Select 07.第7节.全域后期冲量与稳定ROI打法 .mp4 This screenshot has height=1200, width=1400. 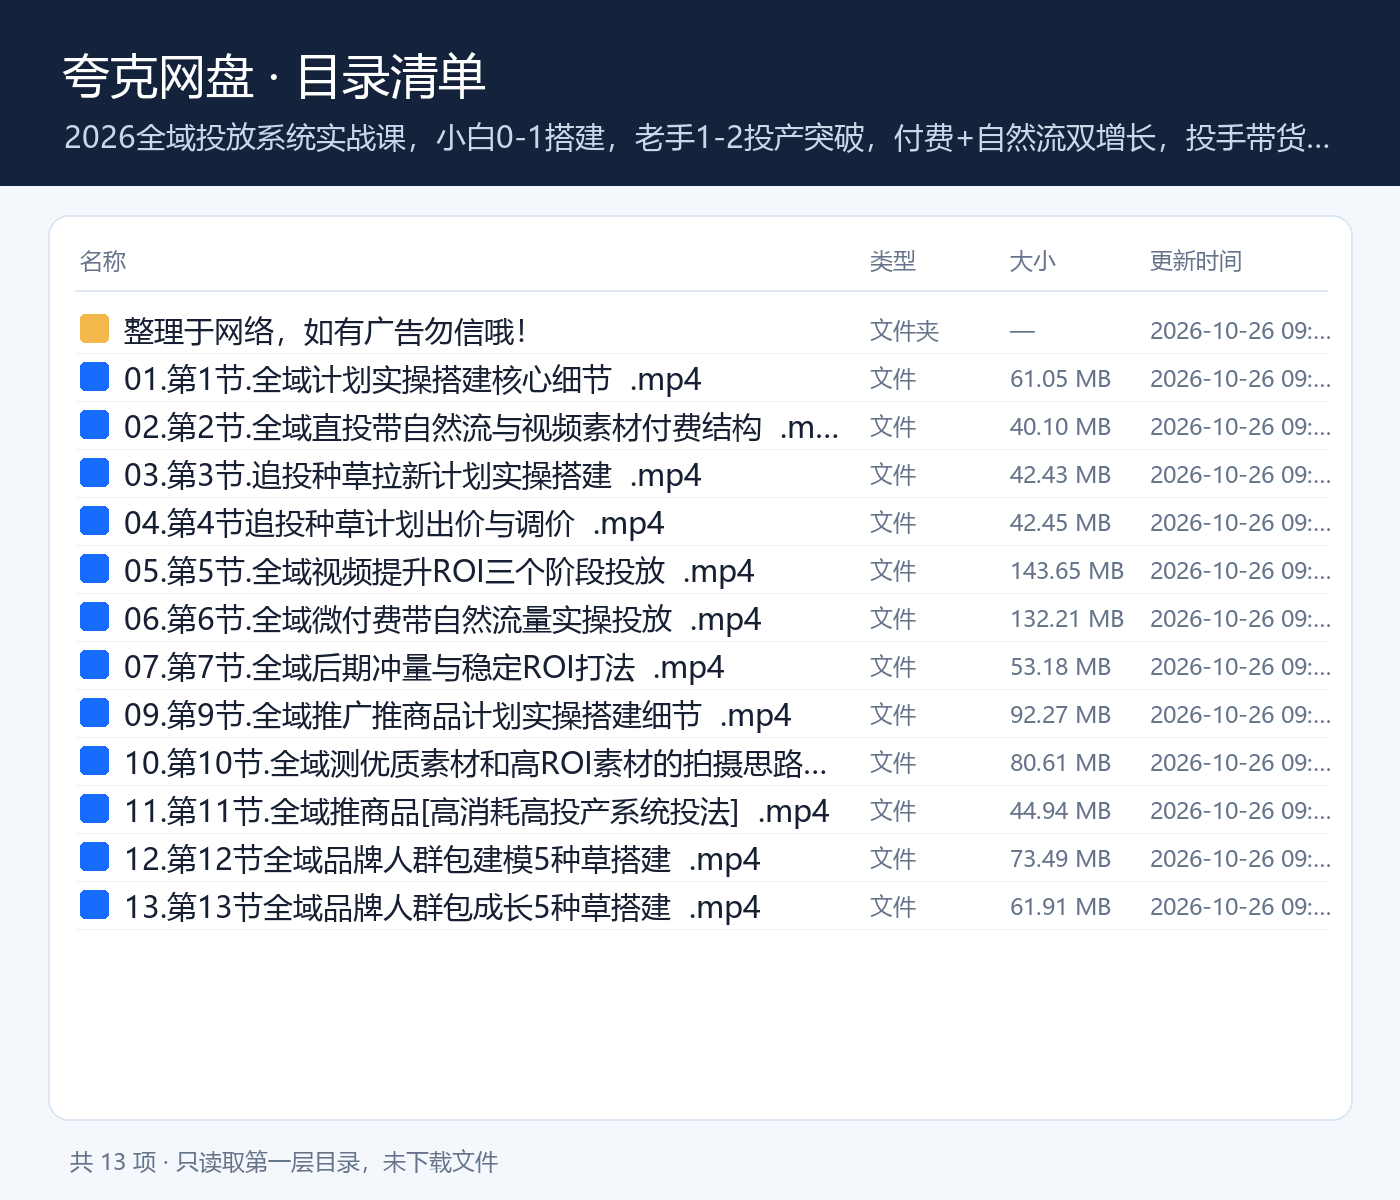[x=424, y=667]
